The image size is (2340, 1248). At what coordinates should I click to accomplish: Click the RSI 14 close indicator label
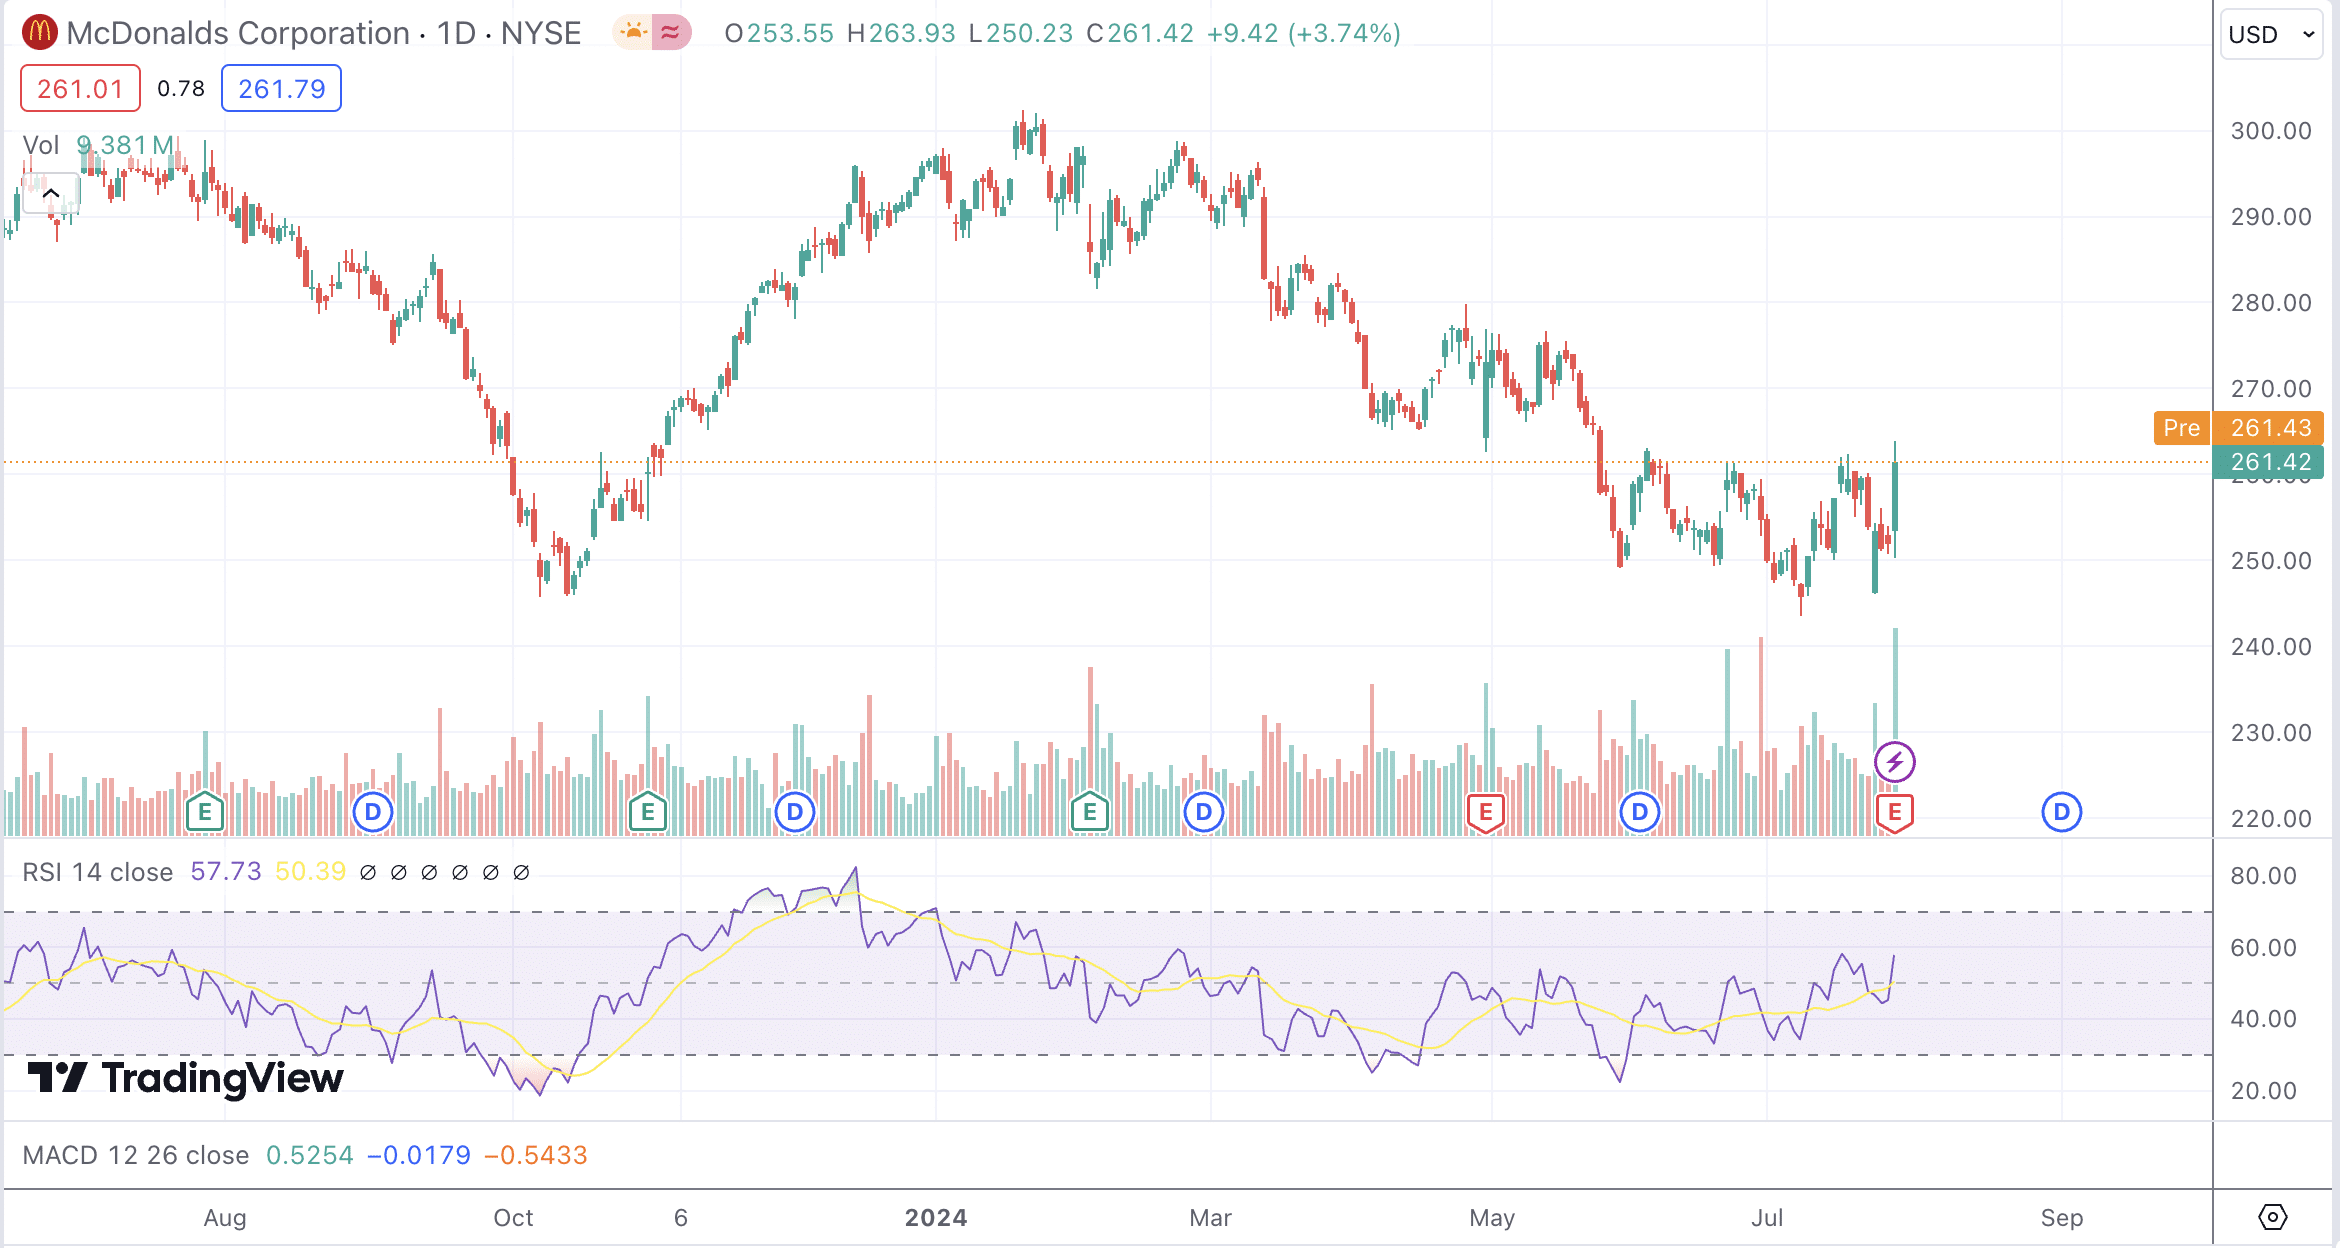[x=98, y=872]
